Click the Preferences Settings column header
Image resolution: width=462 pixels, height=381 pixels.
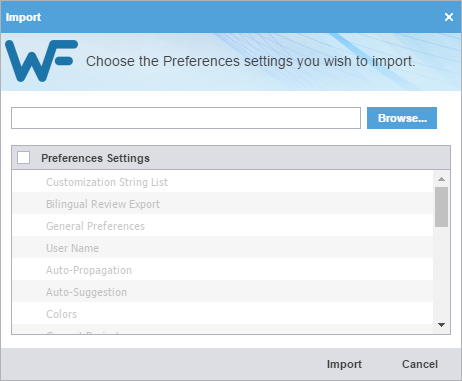pos(96,158)
